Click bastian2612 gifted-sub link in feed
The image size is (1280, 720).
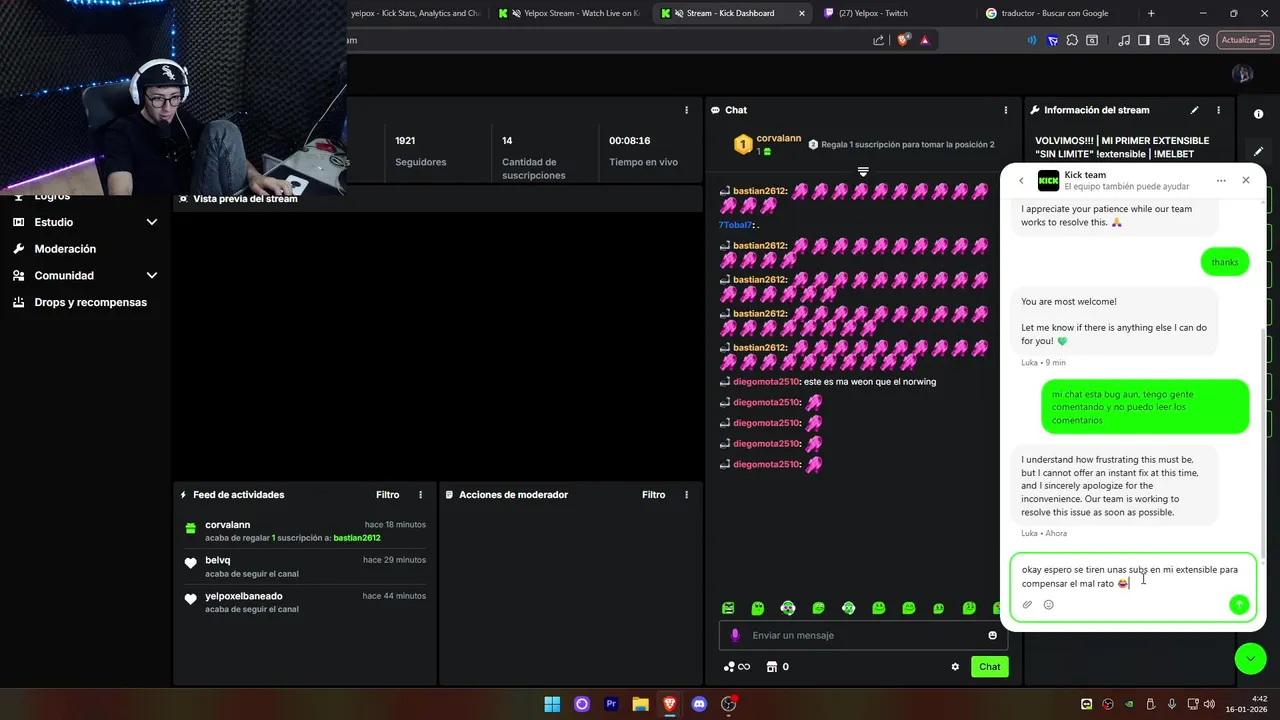click(357, 538)
